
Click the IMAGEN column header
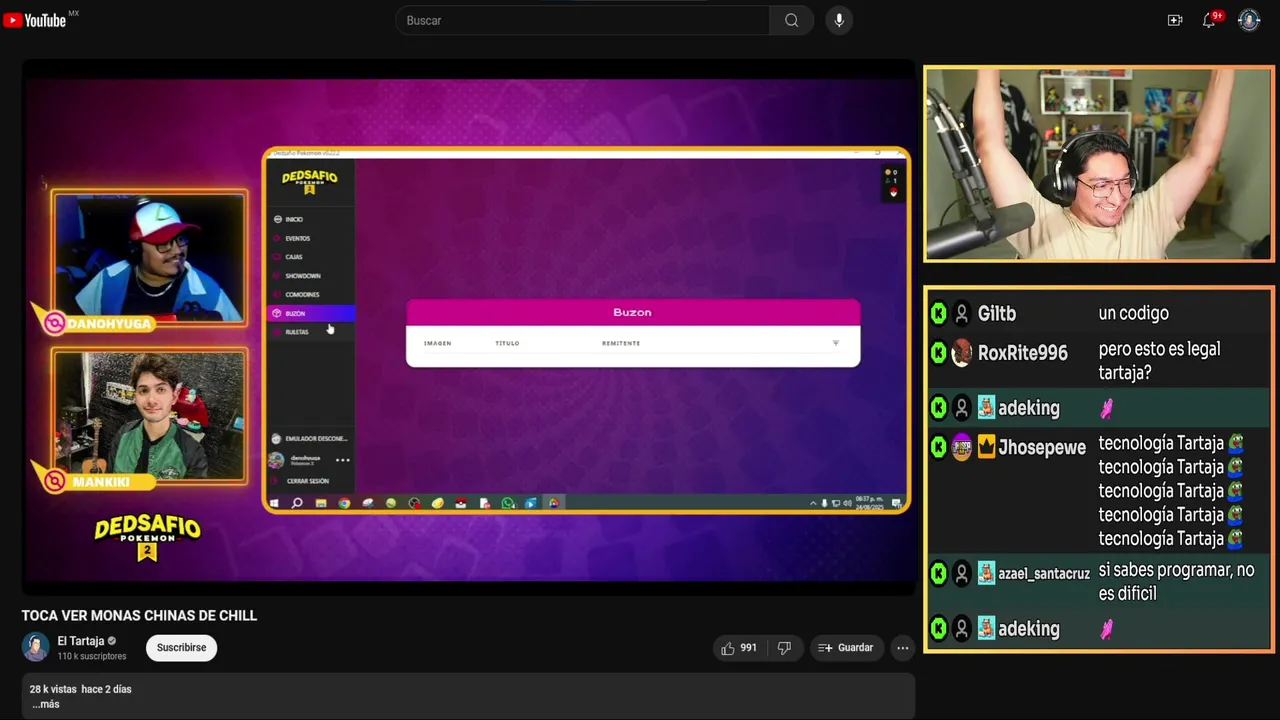[437, 343]
